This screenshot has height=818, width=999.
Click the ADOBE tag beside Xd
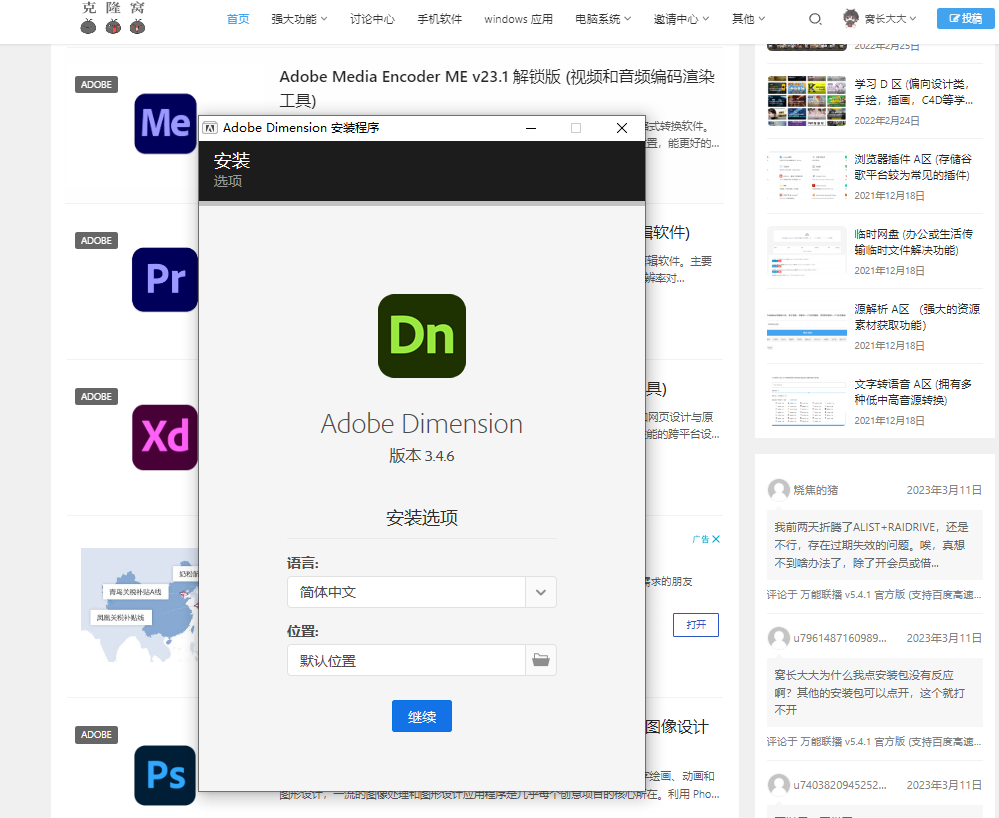[x=96, y=396]
